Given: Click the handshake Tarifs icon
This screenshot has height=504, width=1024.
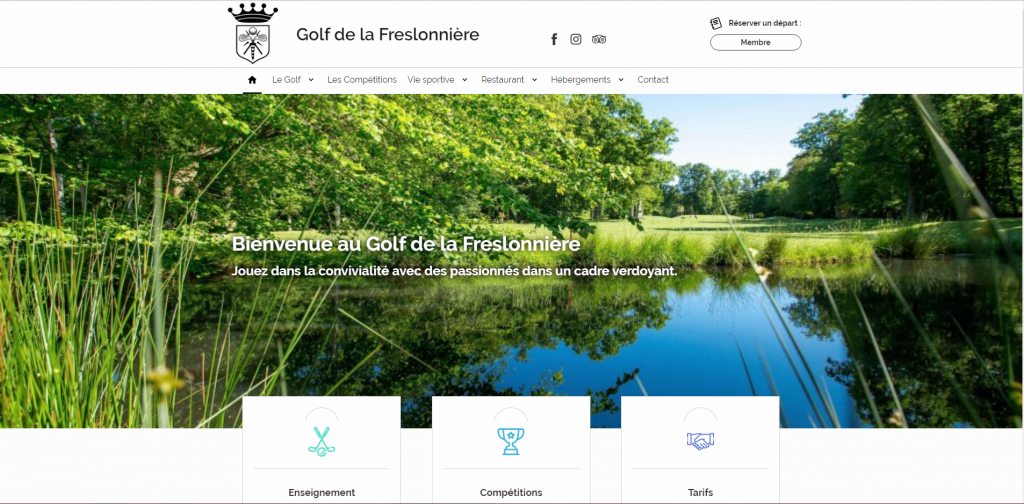Looking at the screenshot, I should 700,441.
